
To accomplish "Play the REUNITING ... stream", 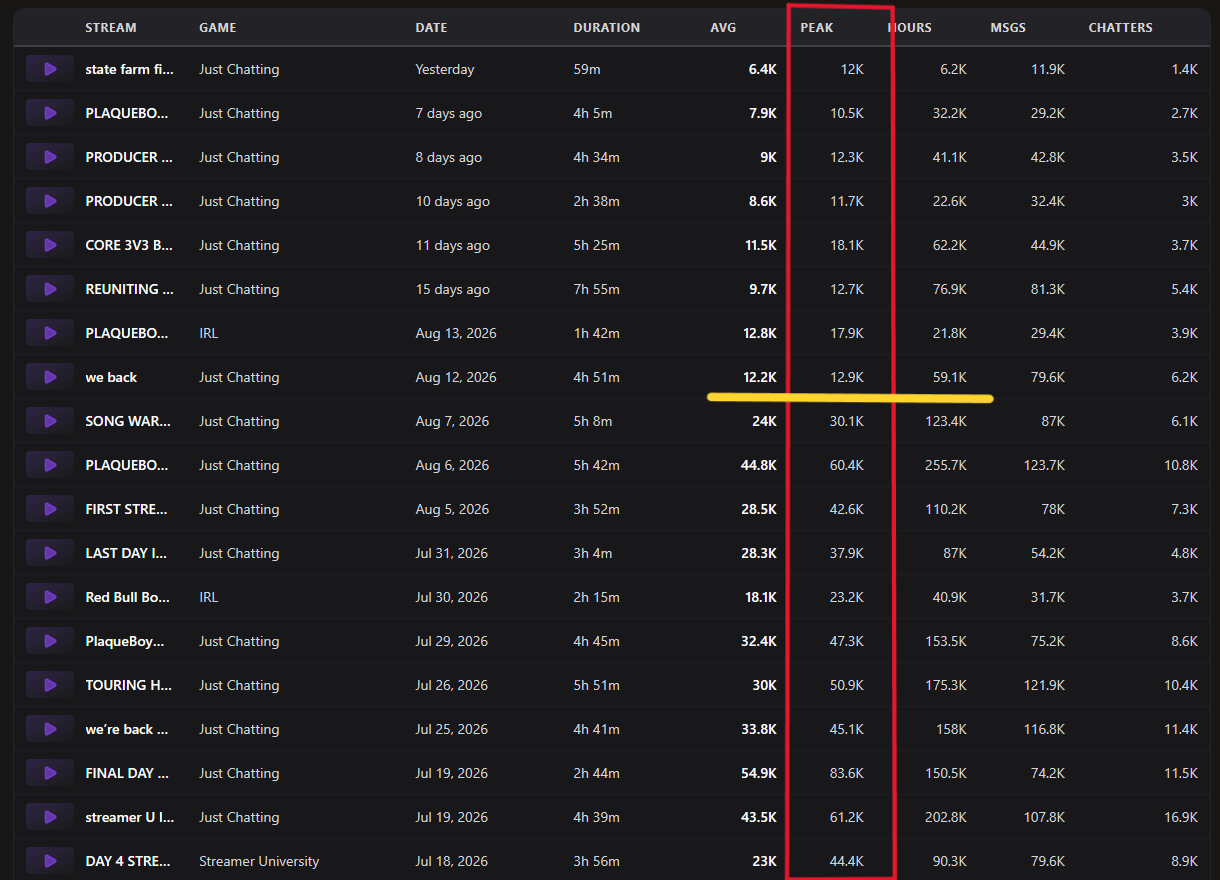I will point(50,289).
